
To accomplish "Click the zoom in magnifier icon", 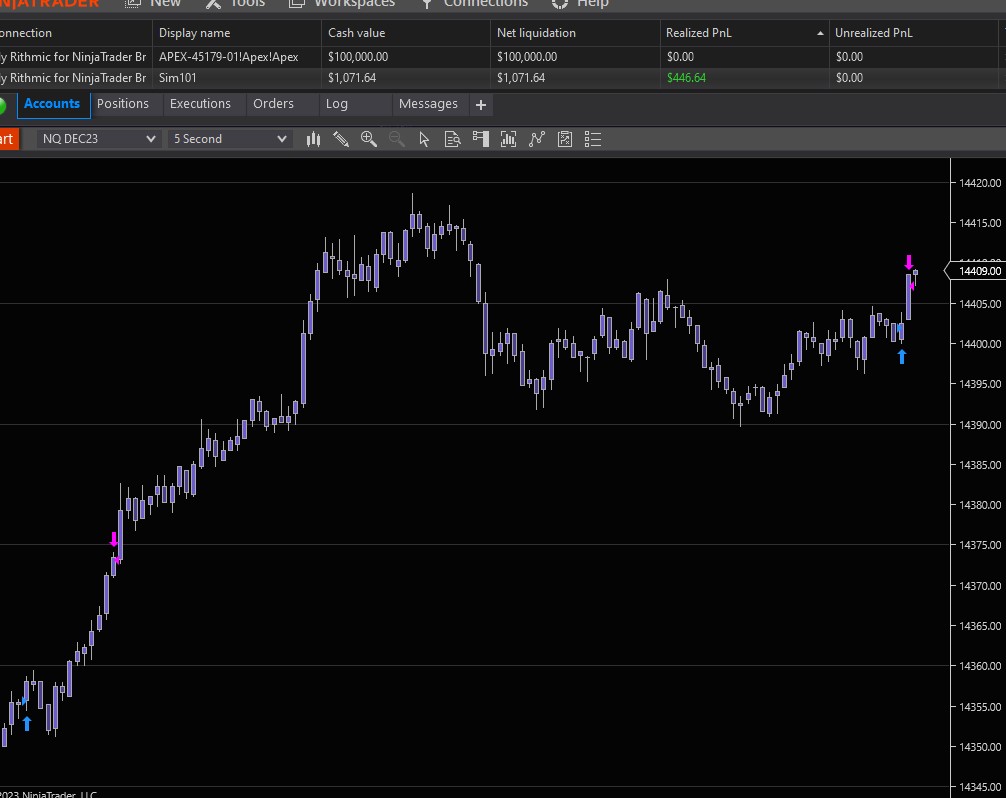I will [x=369, y=139].
